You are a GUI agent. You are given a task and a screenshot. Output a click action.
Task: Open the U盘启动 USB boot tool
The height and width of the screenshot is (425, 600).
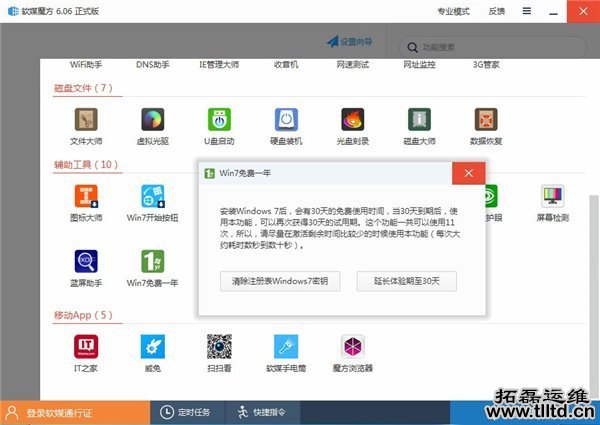point(219,120)
